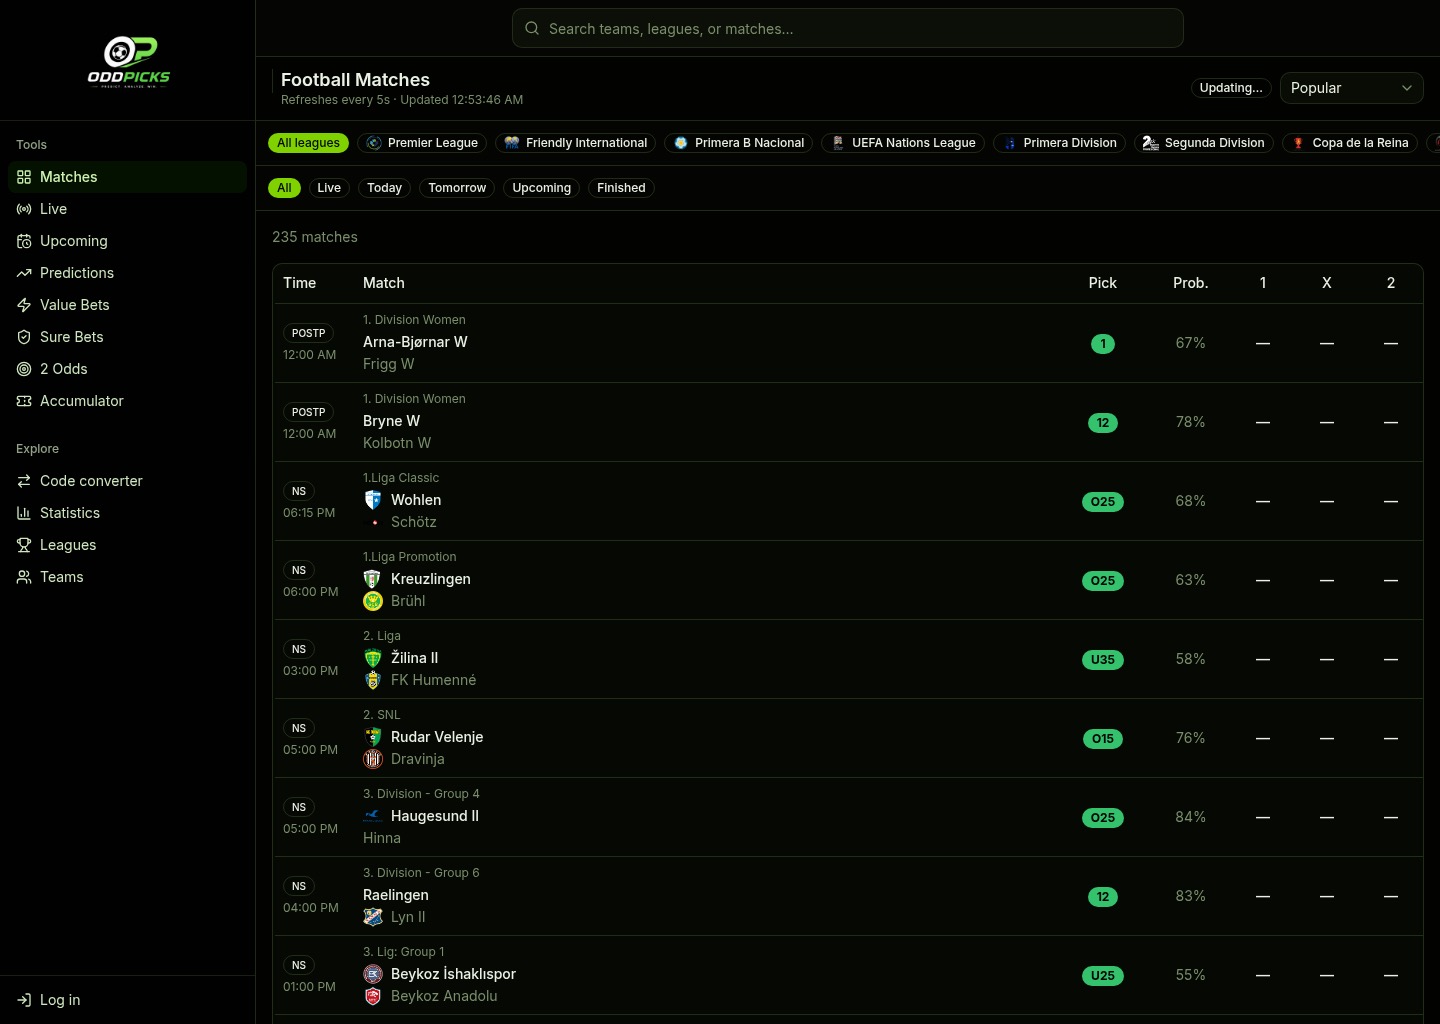
Task: Click the U25 pick badge for Beykoz İshaklıspor
Action: pos(1103,976)
